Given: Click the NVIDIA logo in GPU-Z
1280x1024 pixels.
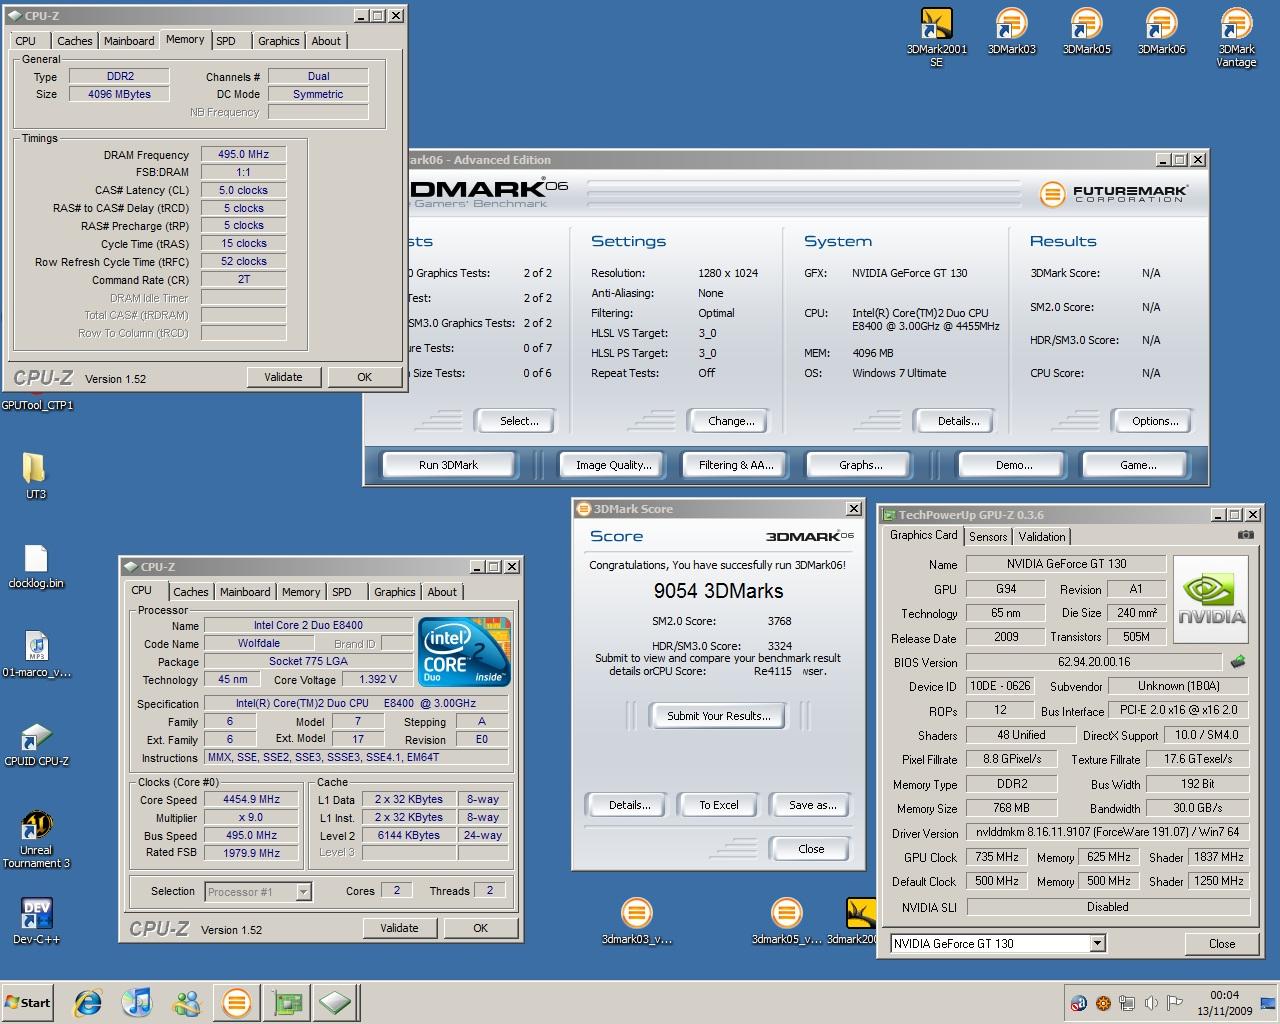Looking at the screenshot, I should [x=1212, y=599].
